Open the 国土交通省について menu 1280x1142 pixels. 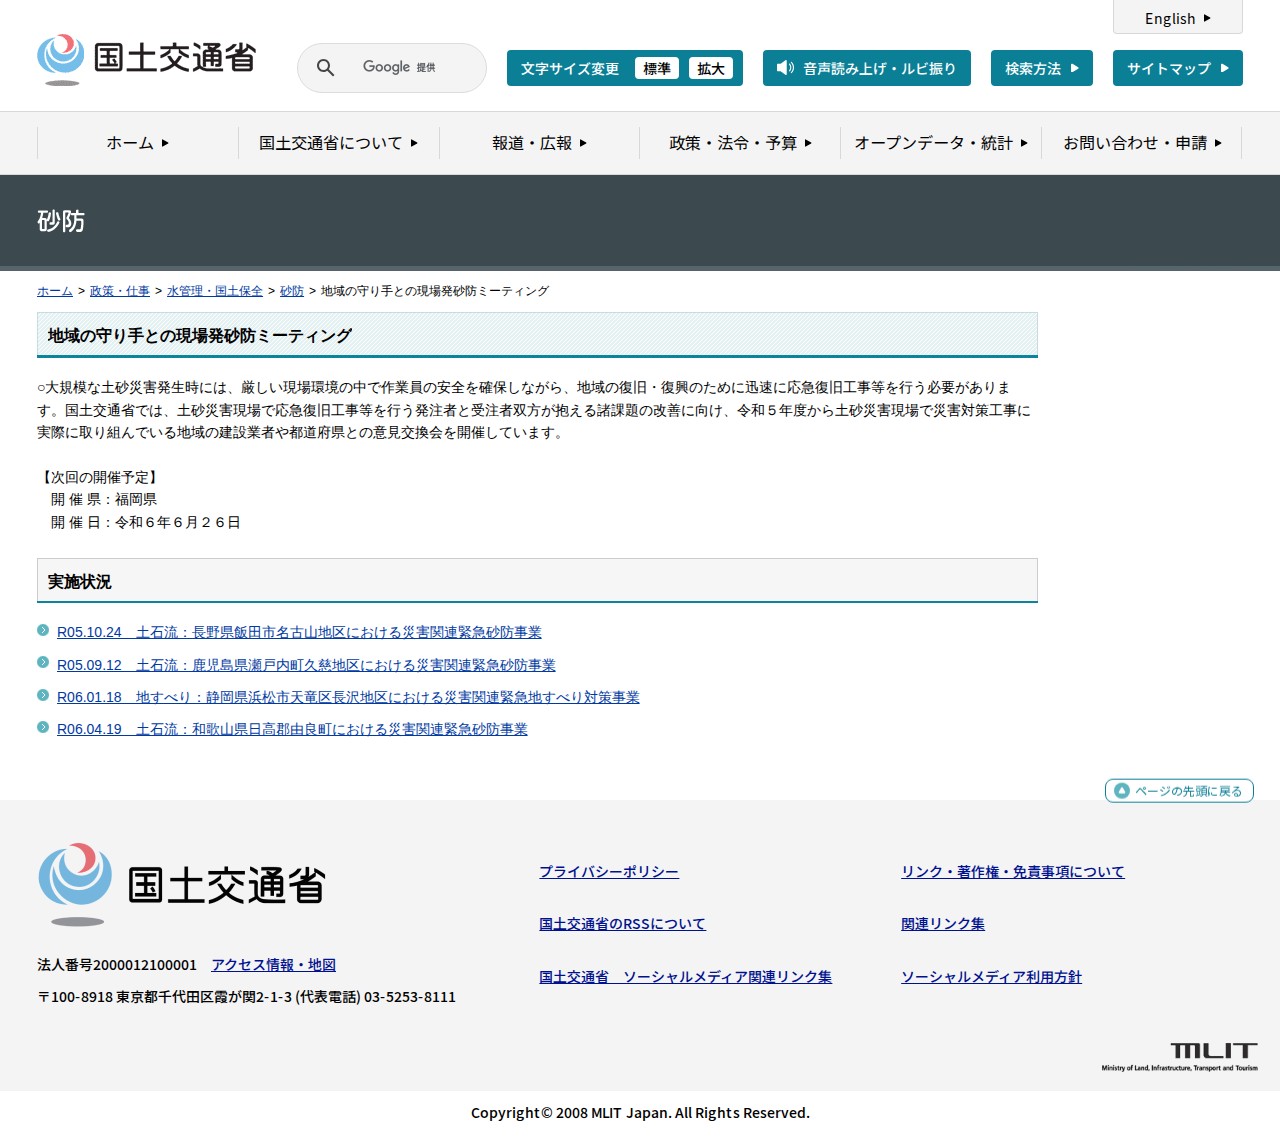(339, 143)
